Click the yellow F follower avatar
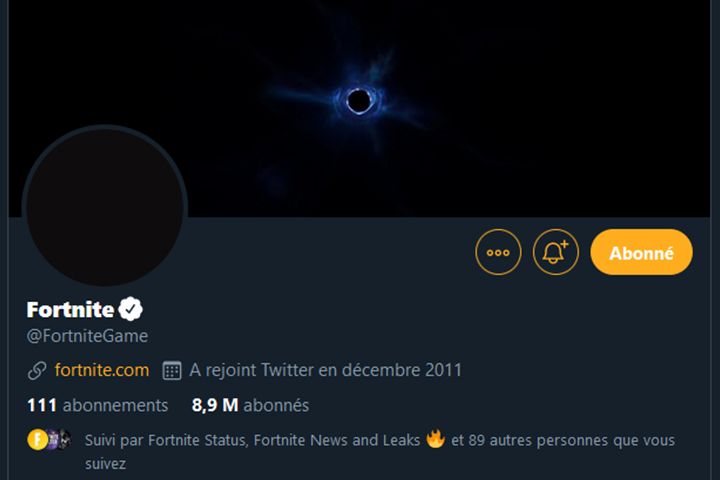The width and height of the screenshot is (720, 480). pos(36,439)
